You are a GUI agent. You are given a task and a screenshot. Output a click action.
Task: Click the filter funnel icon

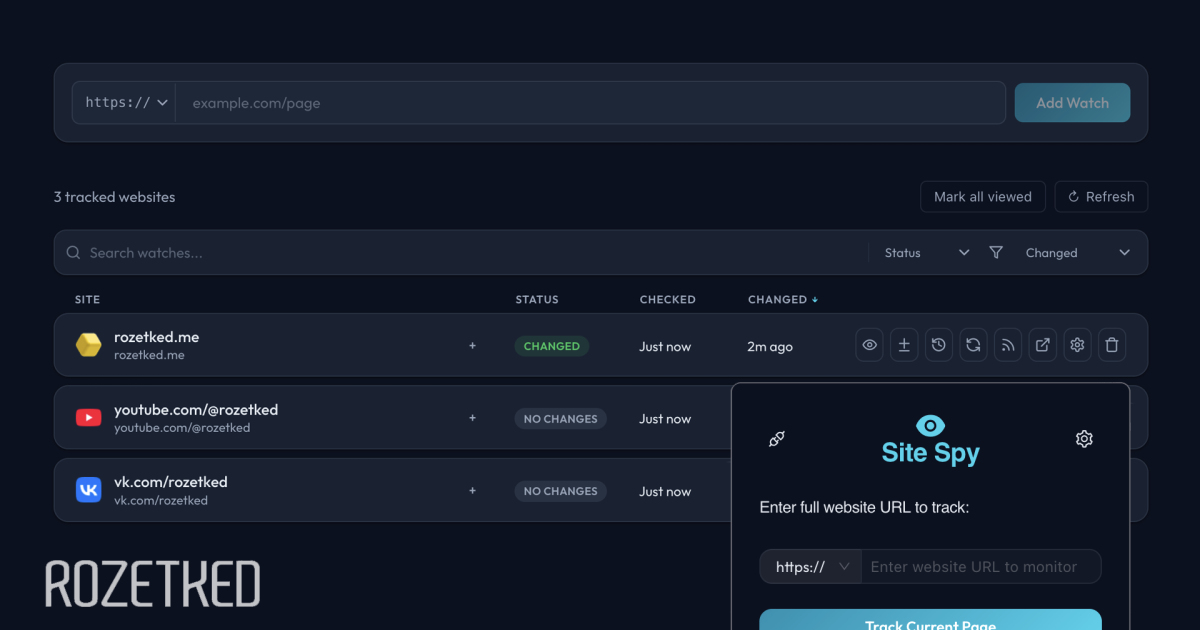tap(996, 253)
